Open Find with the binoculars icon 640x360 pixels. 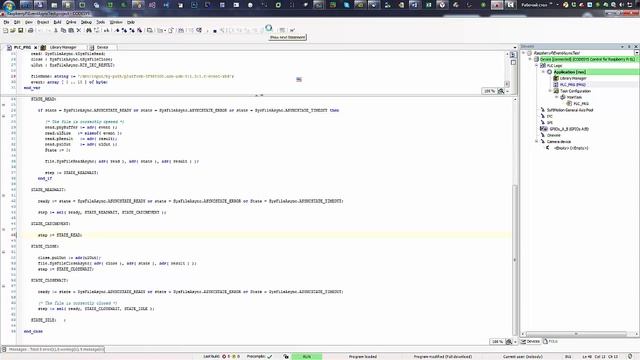click(89, 30)
